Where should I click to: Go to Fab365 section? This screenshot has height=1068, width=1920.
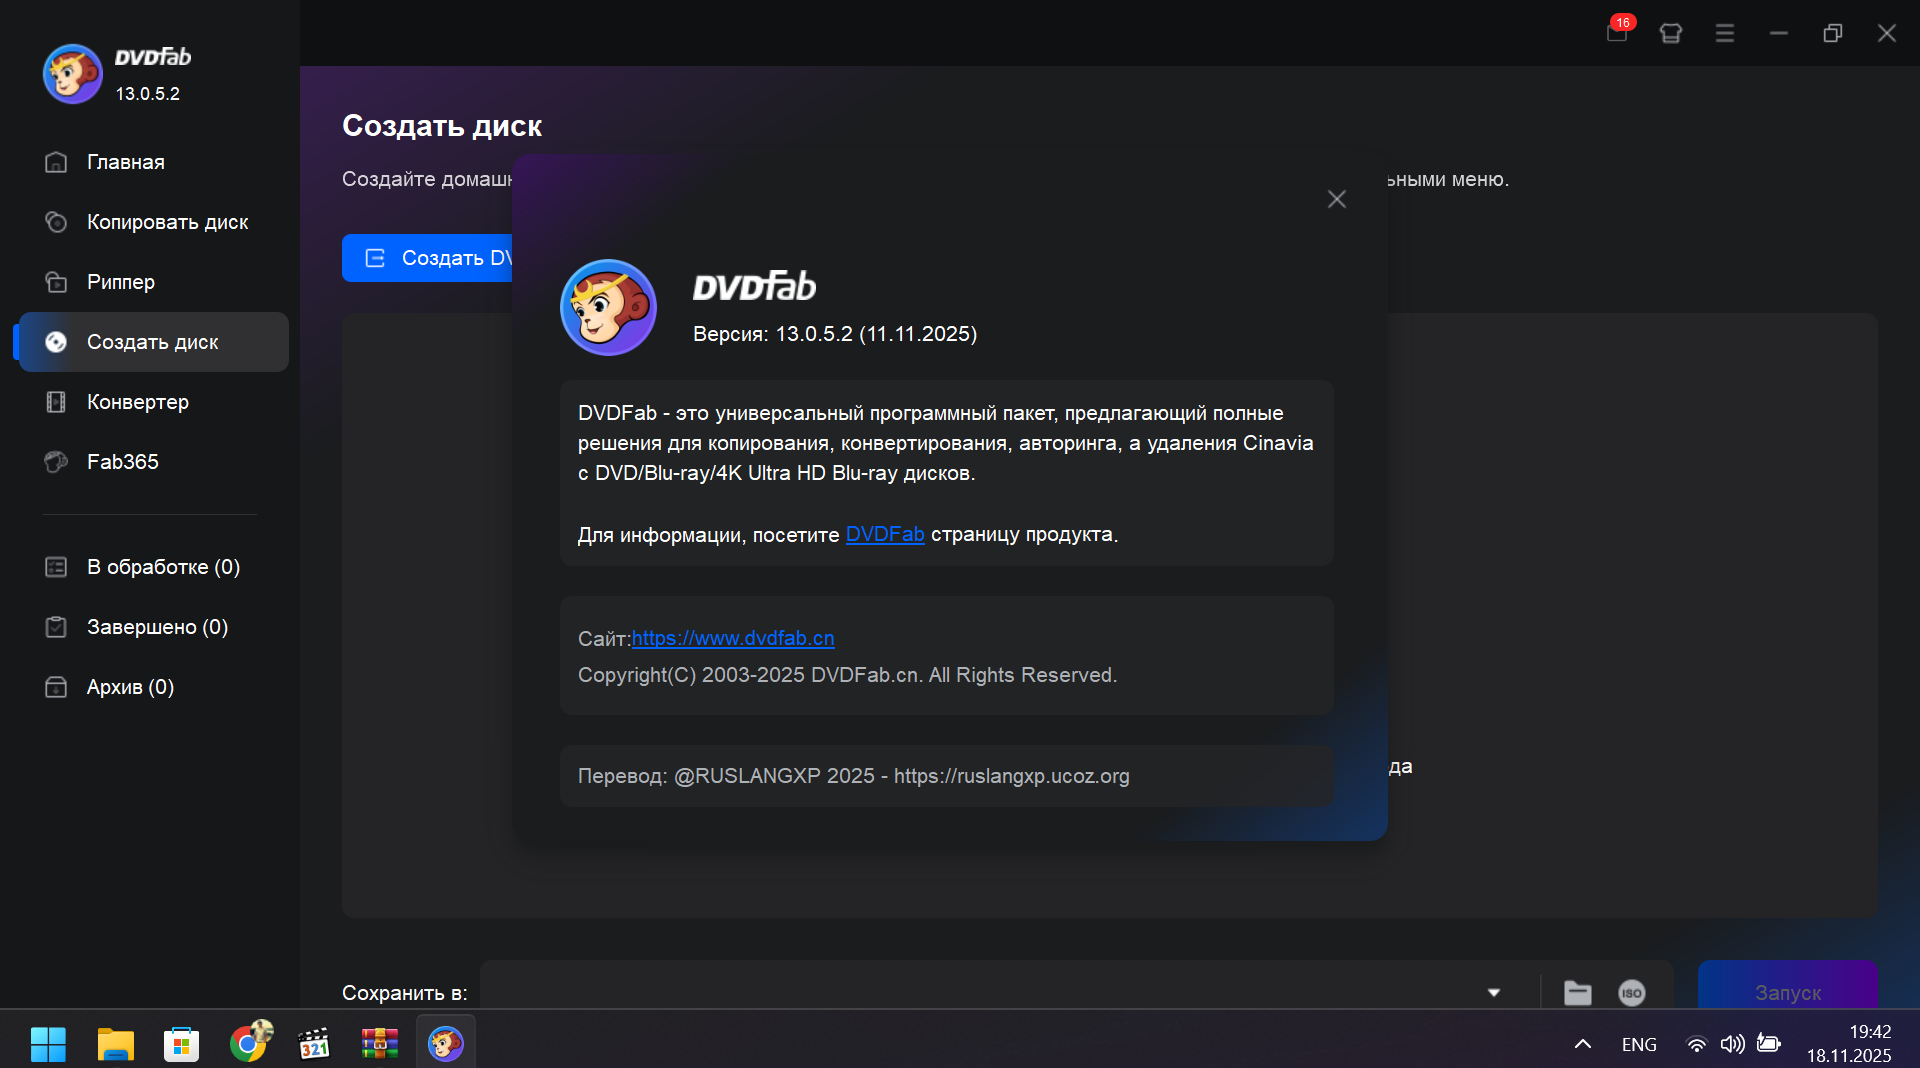point(123,462)
